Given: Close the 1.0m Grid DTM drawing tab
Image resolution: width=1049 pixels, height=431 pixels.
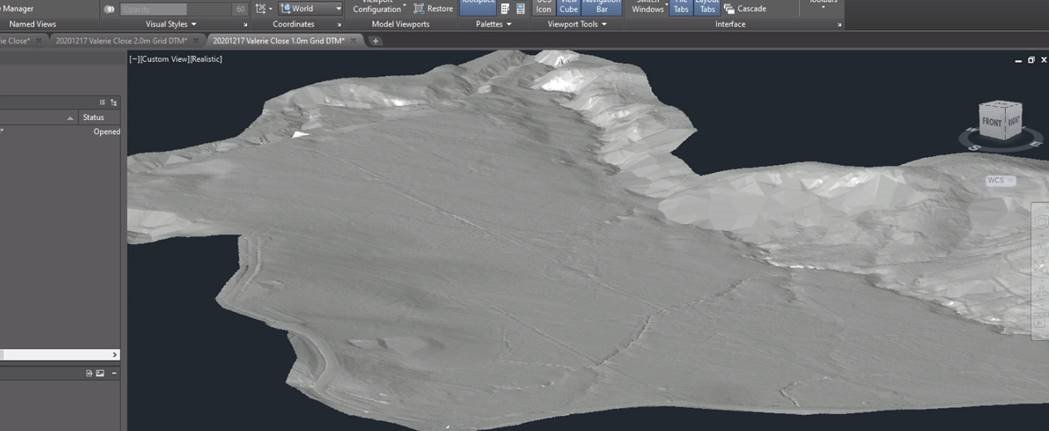Looking at the screenshot, I should (x=354, y=41).
